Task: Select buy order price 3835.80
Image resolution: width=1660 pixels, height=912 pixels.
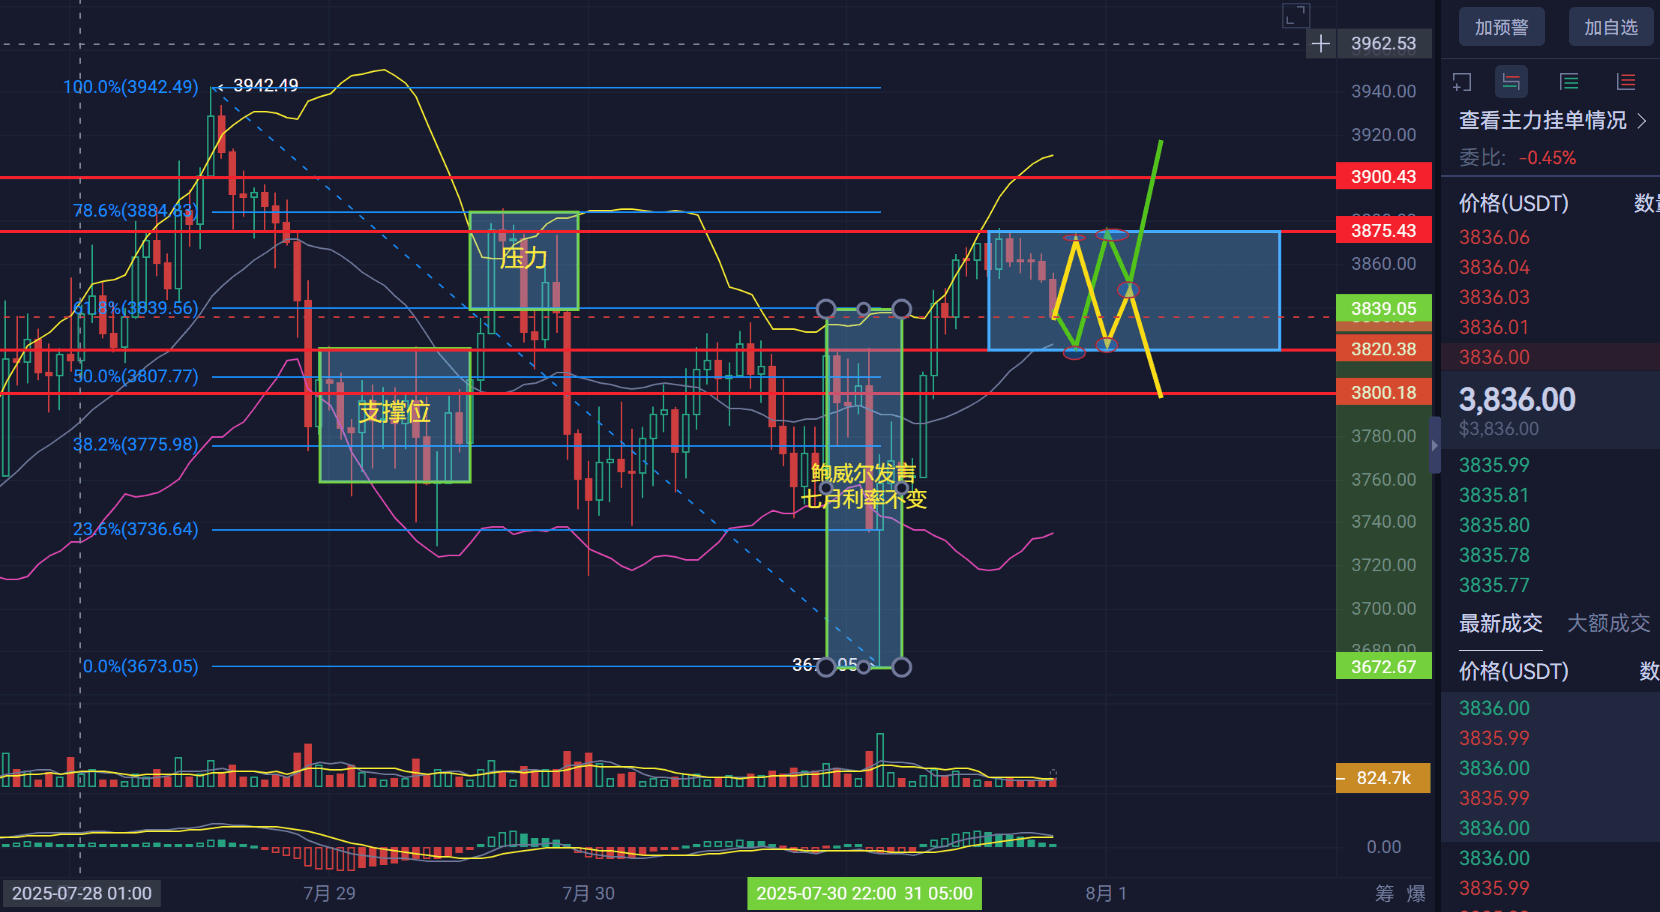Action: click(1494, 525)
